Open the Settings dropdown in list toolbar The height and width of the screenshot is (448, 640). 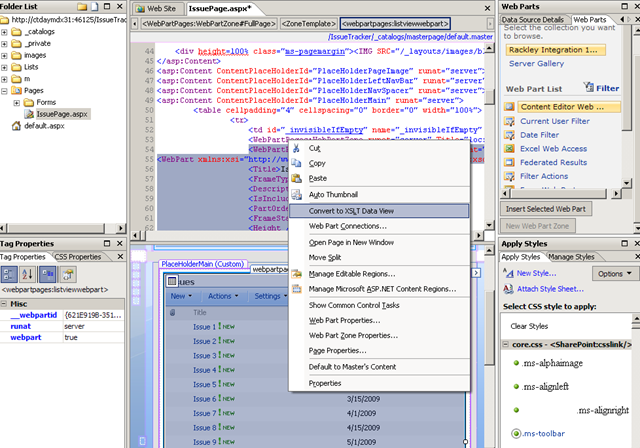[271, 296]
